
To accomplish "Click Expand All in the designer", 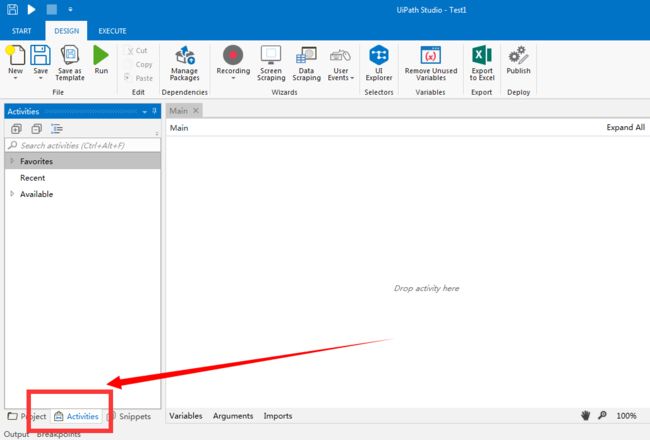I will tap(626, 127).
